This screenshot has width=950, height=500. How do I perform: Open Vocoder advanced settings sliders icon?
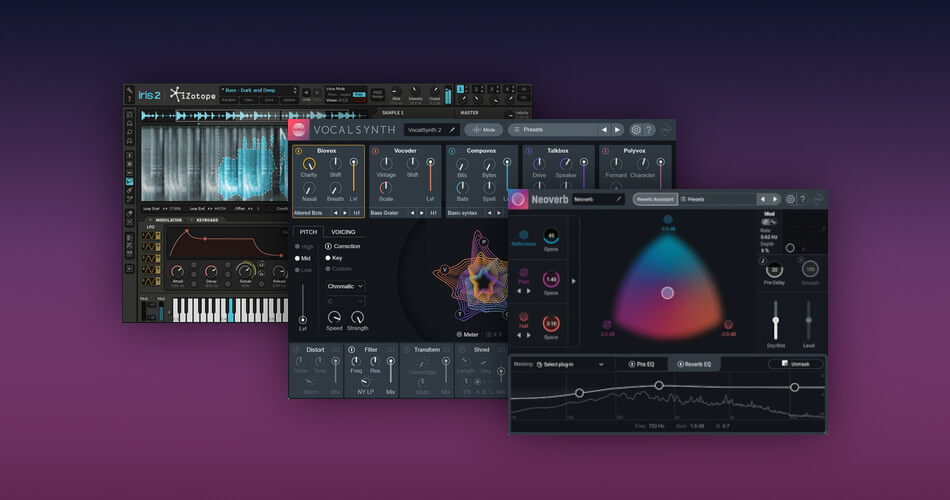point(433,213)
